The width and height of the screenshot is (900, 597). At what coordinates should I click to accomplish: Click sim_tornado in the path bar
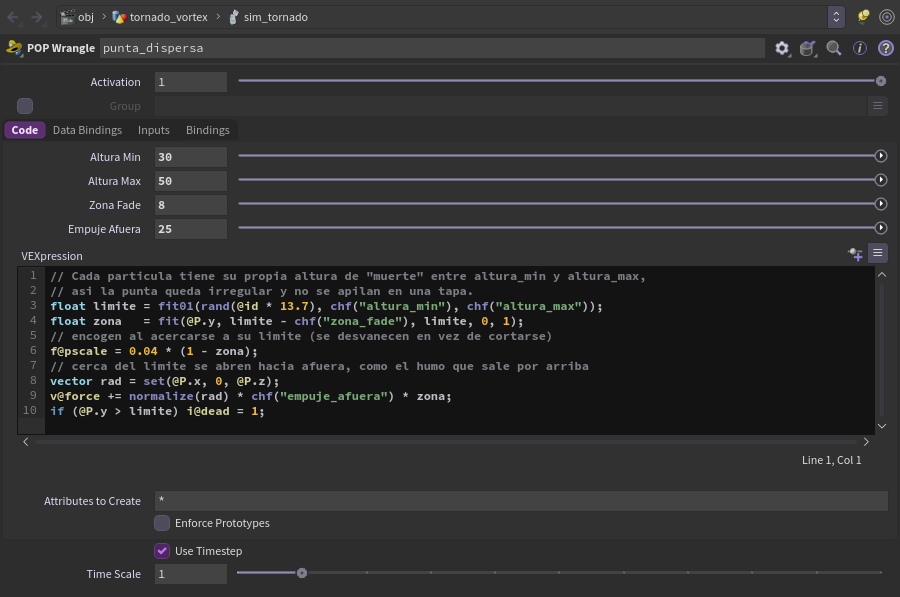pos(276,17)
